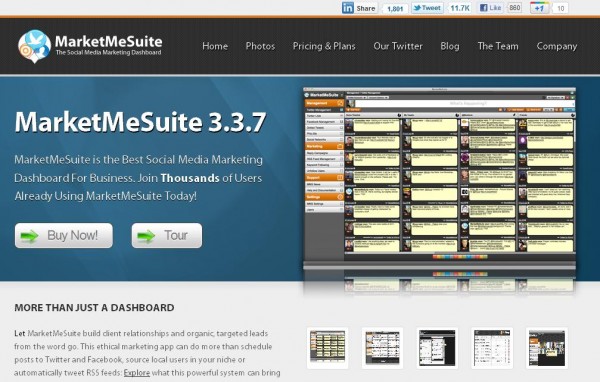Open the second screenshot thumbnail

[x=382, y=348]
